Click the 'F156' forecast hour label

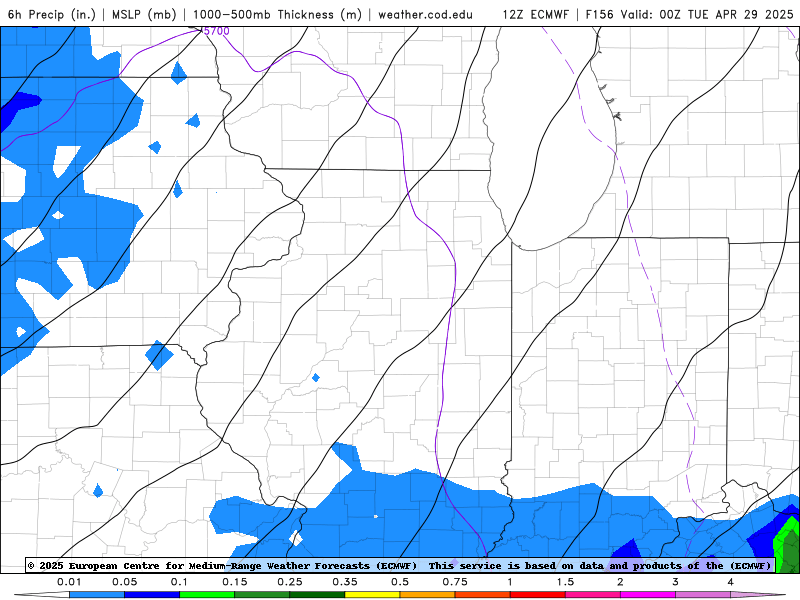point(599,14)
